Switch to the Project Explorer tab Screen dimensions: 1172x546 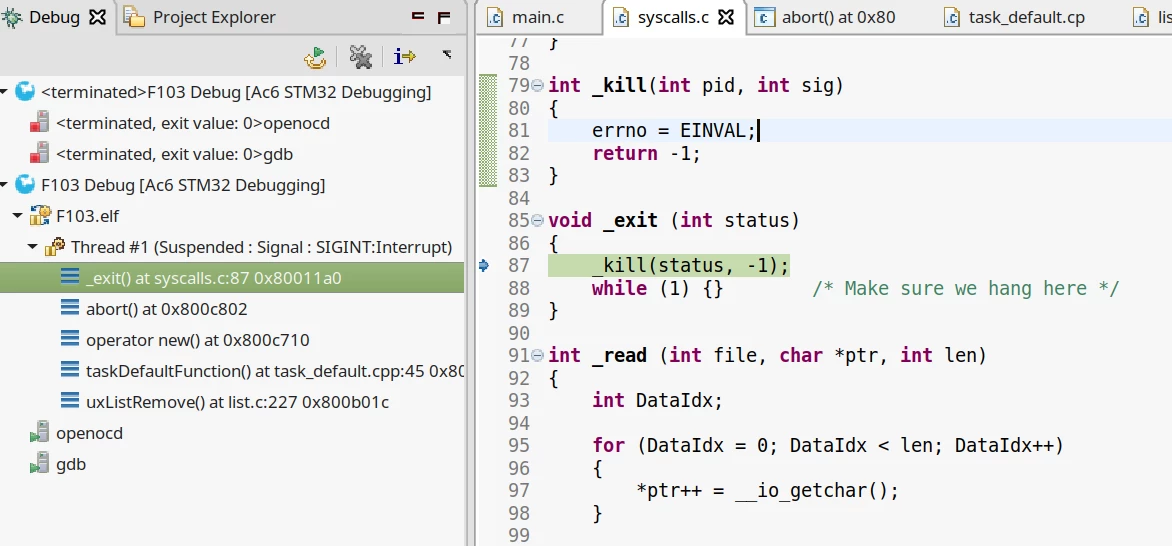pyautogui.click(x=200, y=17)
